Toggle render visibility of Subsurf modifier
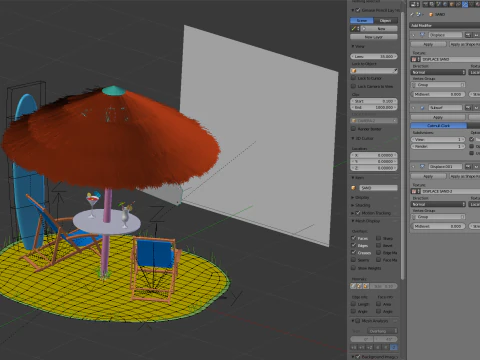The width and height of the screenshot is (480, 360). click(x=468, y=108)
